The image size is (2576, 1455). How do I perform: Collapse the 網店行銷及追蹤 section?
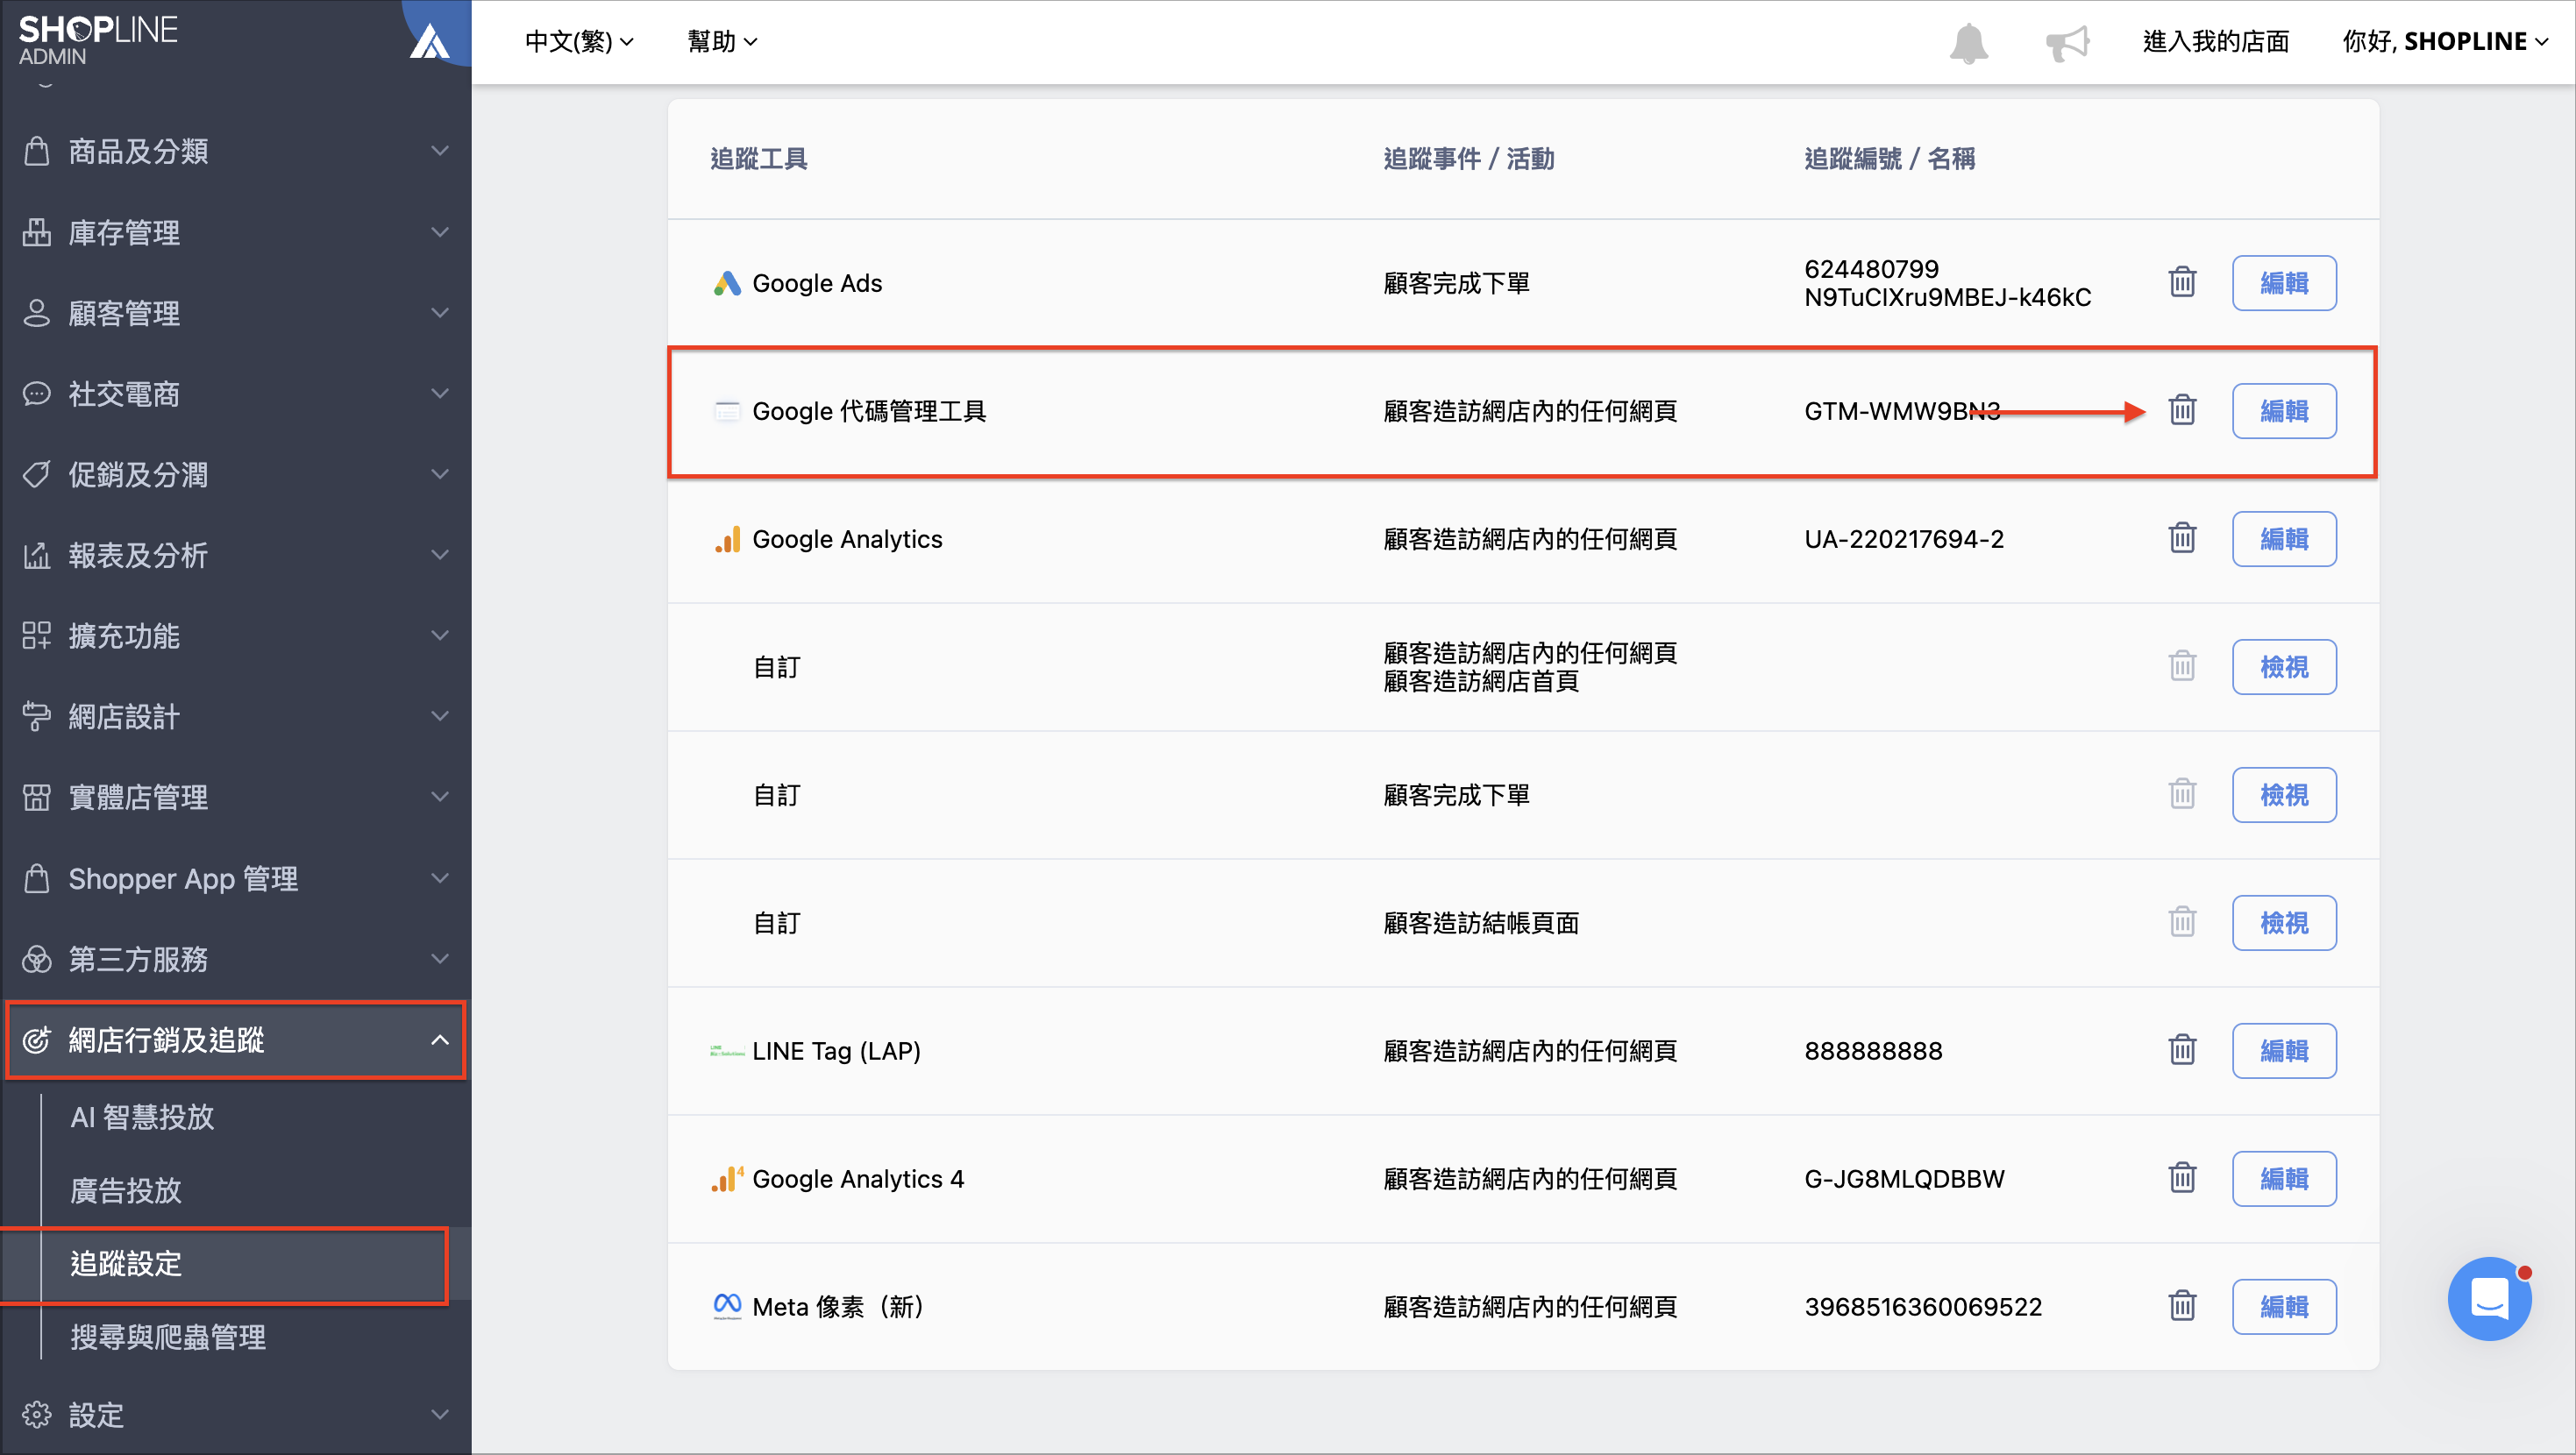click(439, 1040)
